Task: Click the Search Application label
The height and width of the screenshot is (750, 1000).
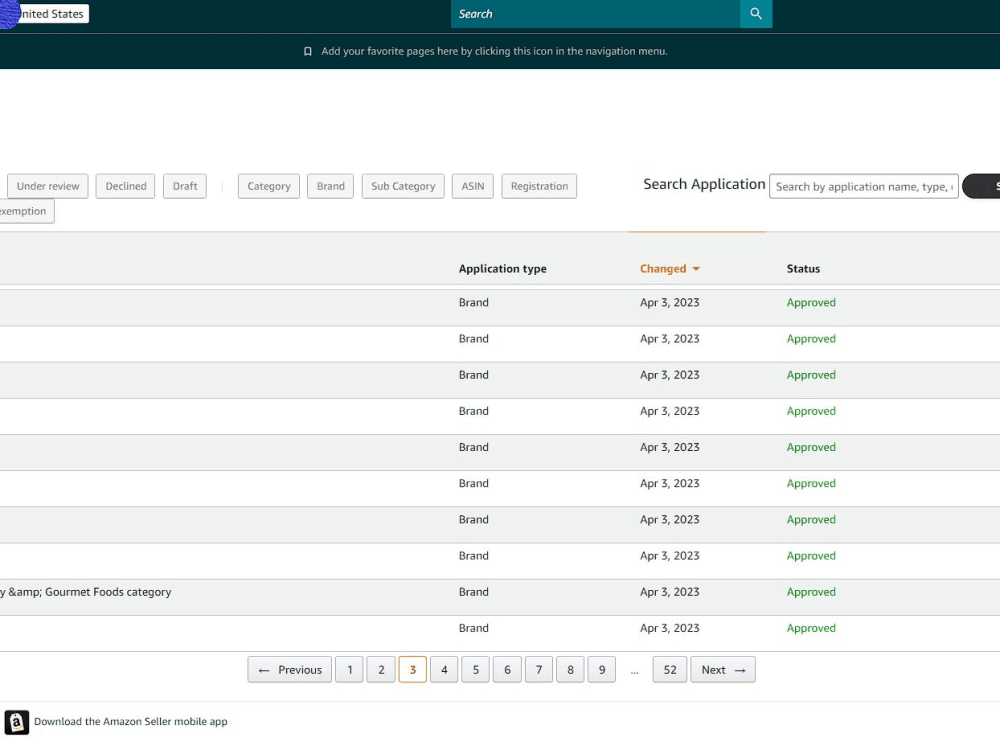Action: click(704, 184)
